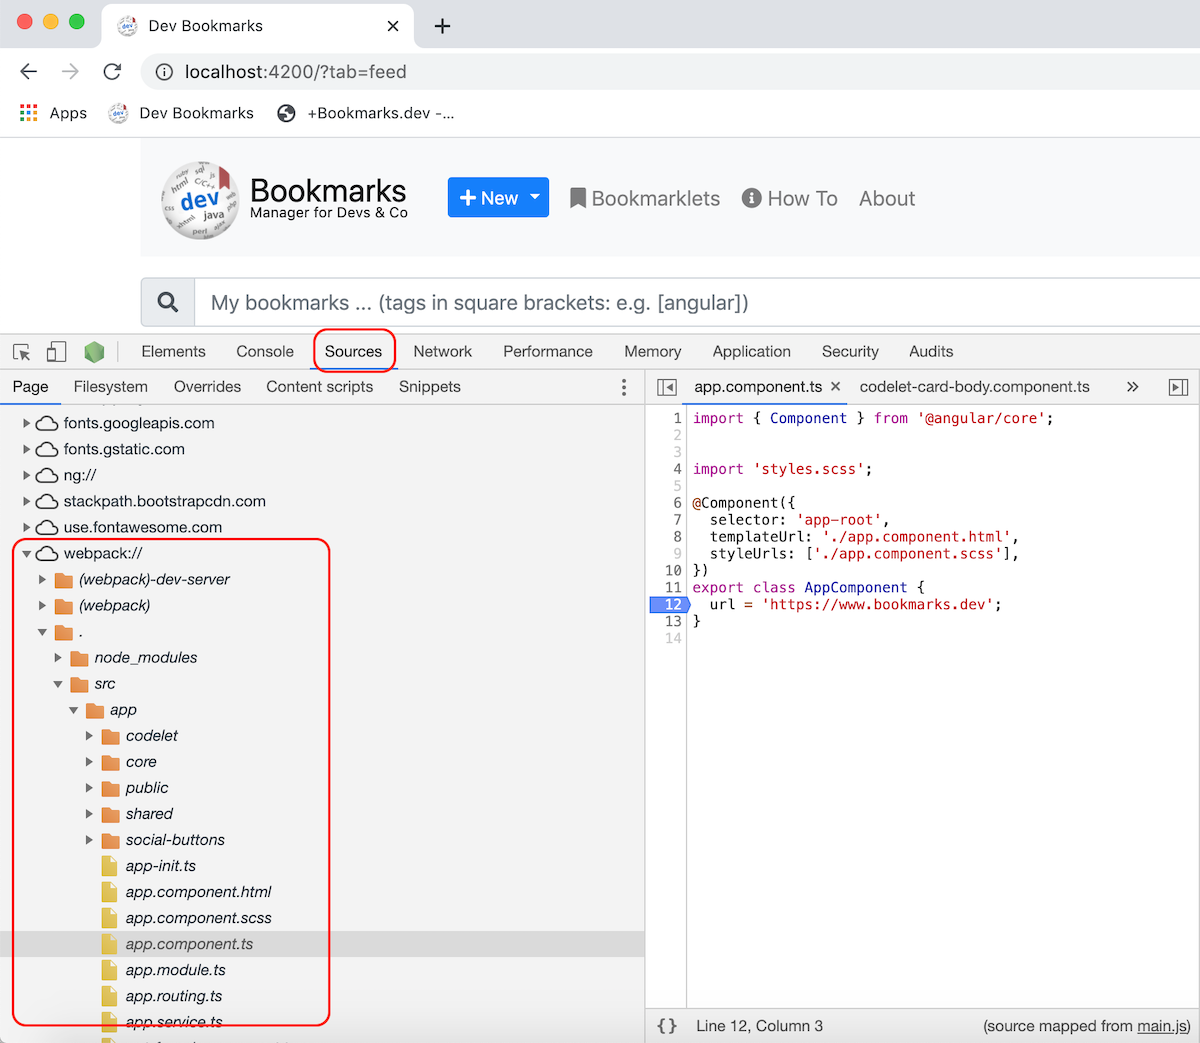
Task: Collapse the app folder
Action: click(74, 710)
